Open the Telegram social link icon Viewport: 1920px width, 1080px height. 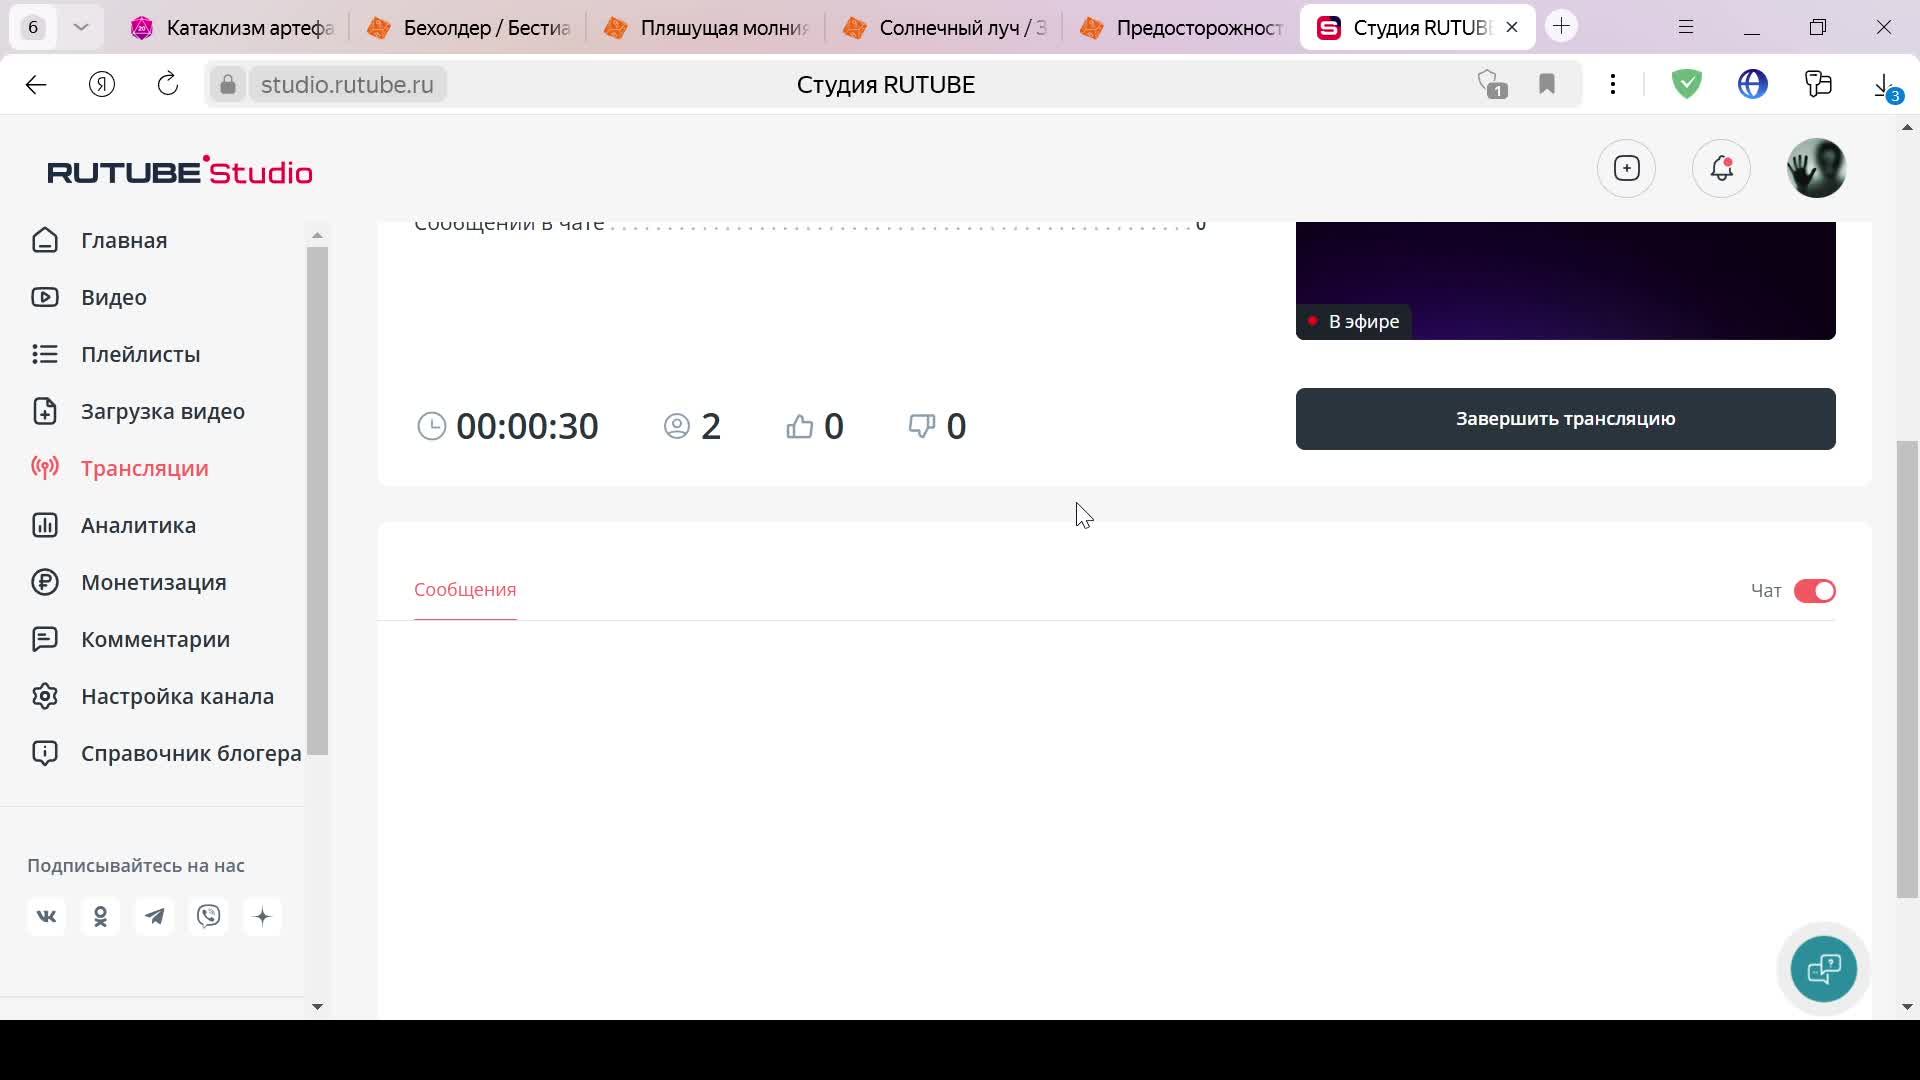pyautogui.click(x=154, y=917)
